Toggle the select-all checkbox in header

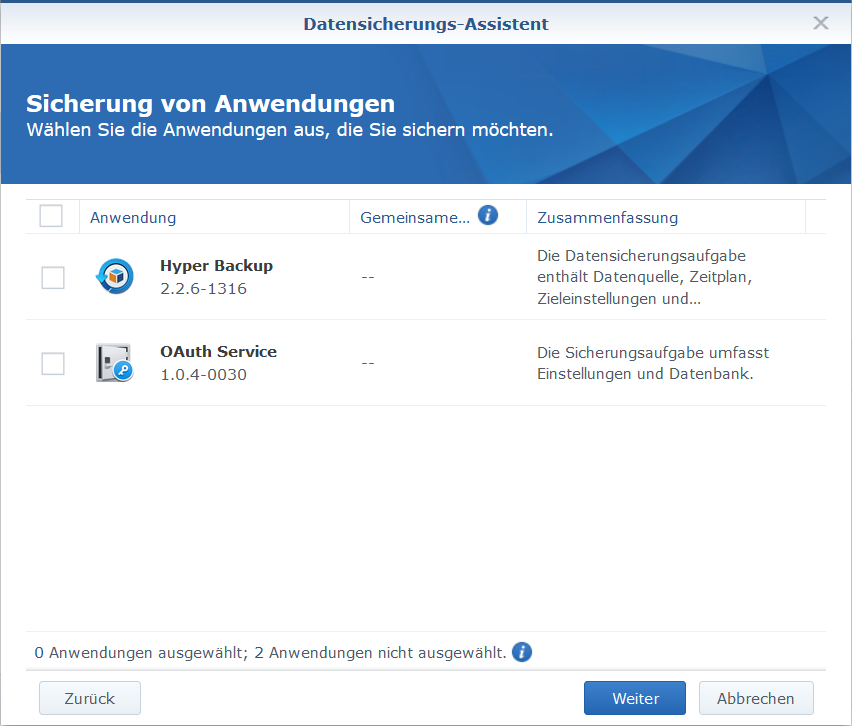(51, 216)
